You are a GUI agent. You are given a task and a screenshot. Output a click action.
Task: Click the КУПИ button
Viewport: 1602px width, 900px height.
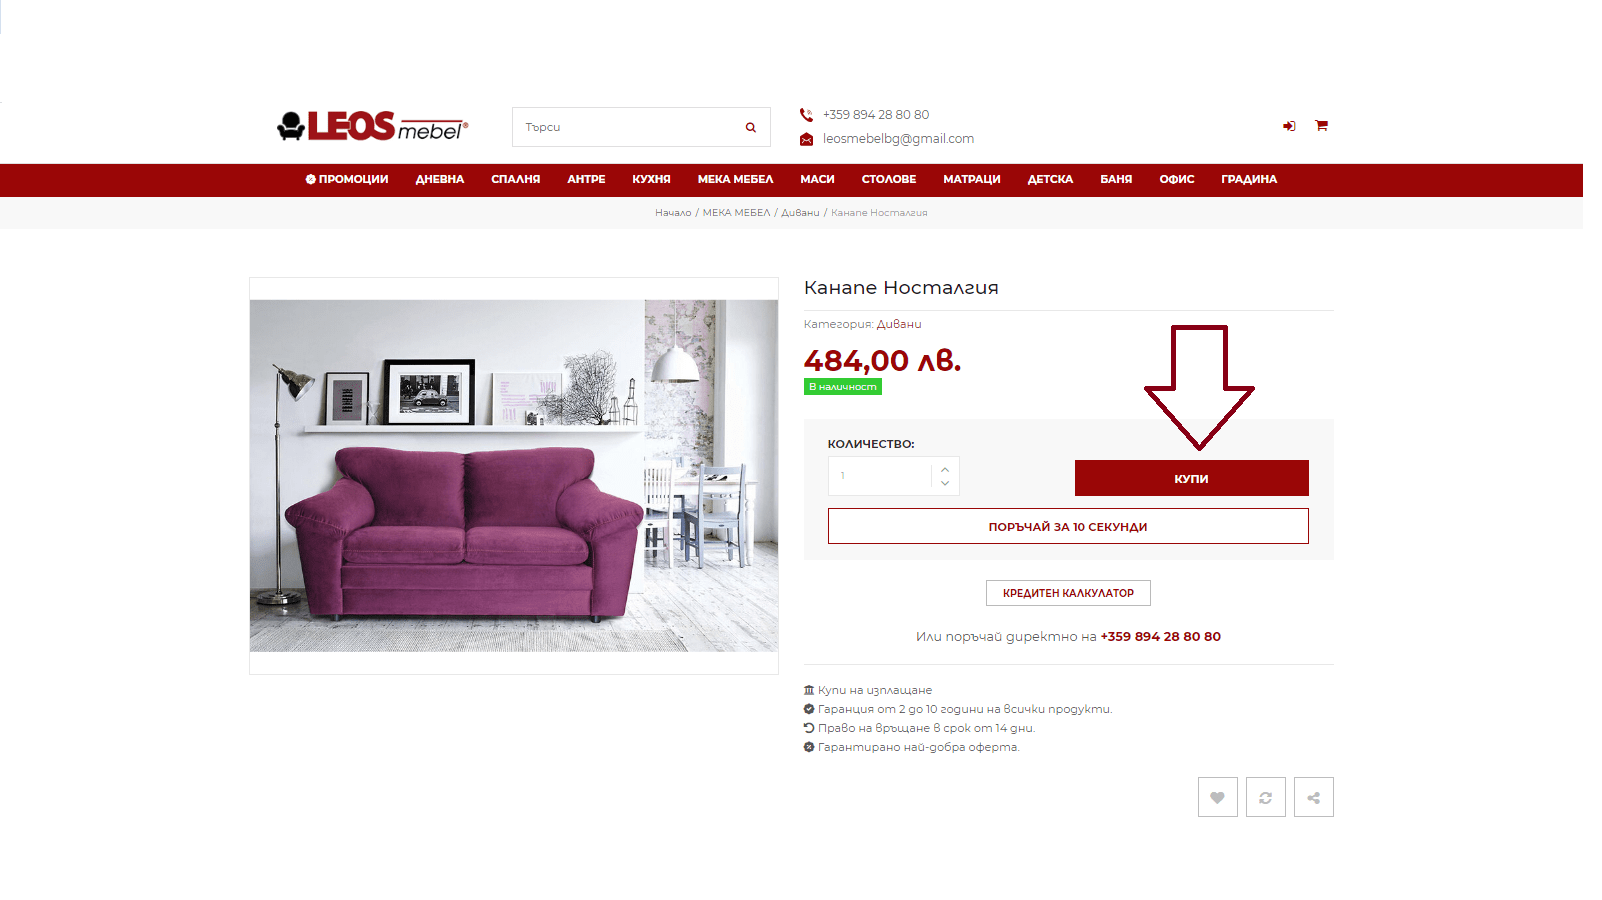(x=1191, y=478)
